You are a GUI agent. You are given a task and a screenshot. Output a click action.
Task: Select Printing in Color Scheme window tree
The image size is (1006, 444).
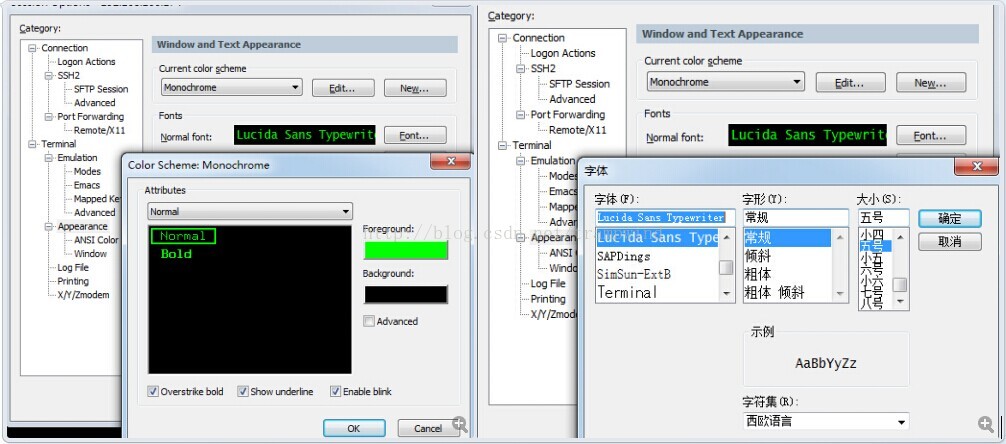73,281
